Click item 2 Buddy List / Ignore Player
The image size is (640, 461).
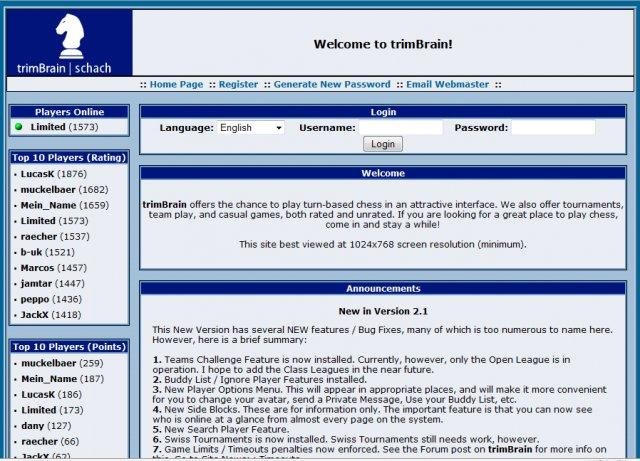pyautogui.click(x=260, y=380)
